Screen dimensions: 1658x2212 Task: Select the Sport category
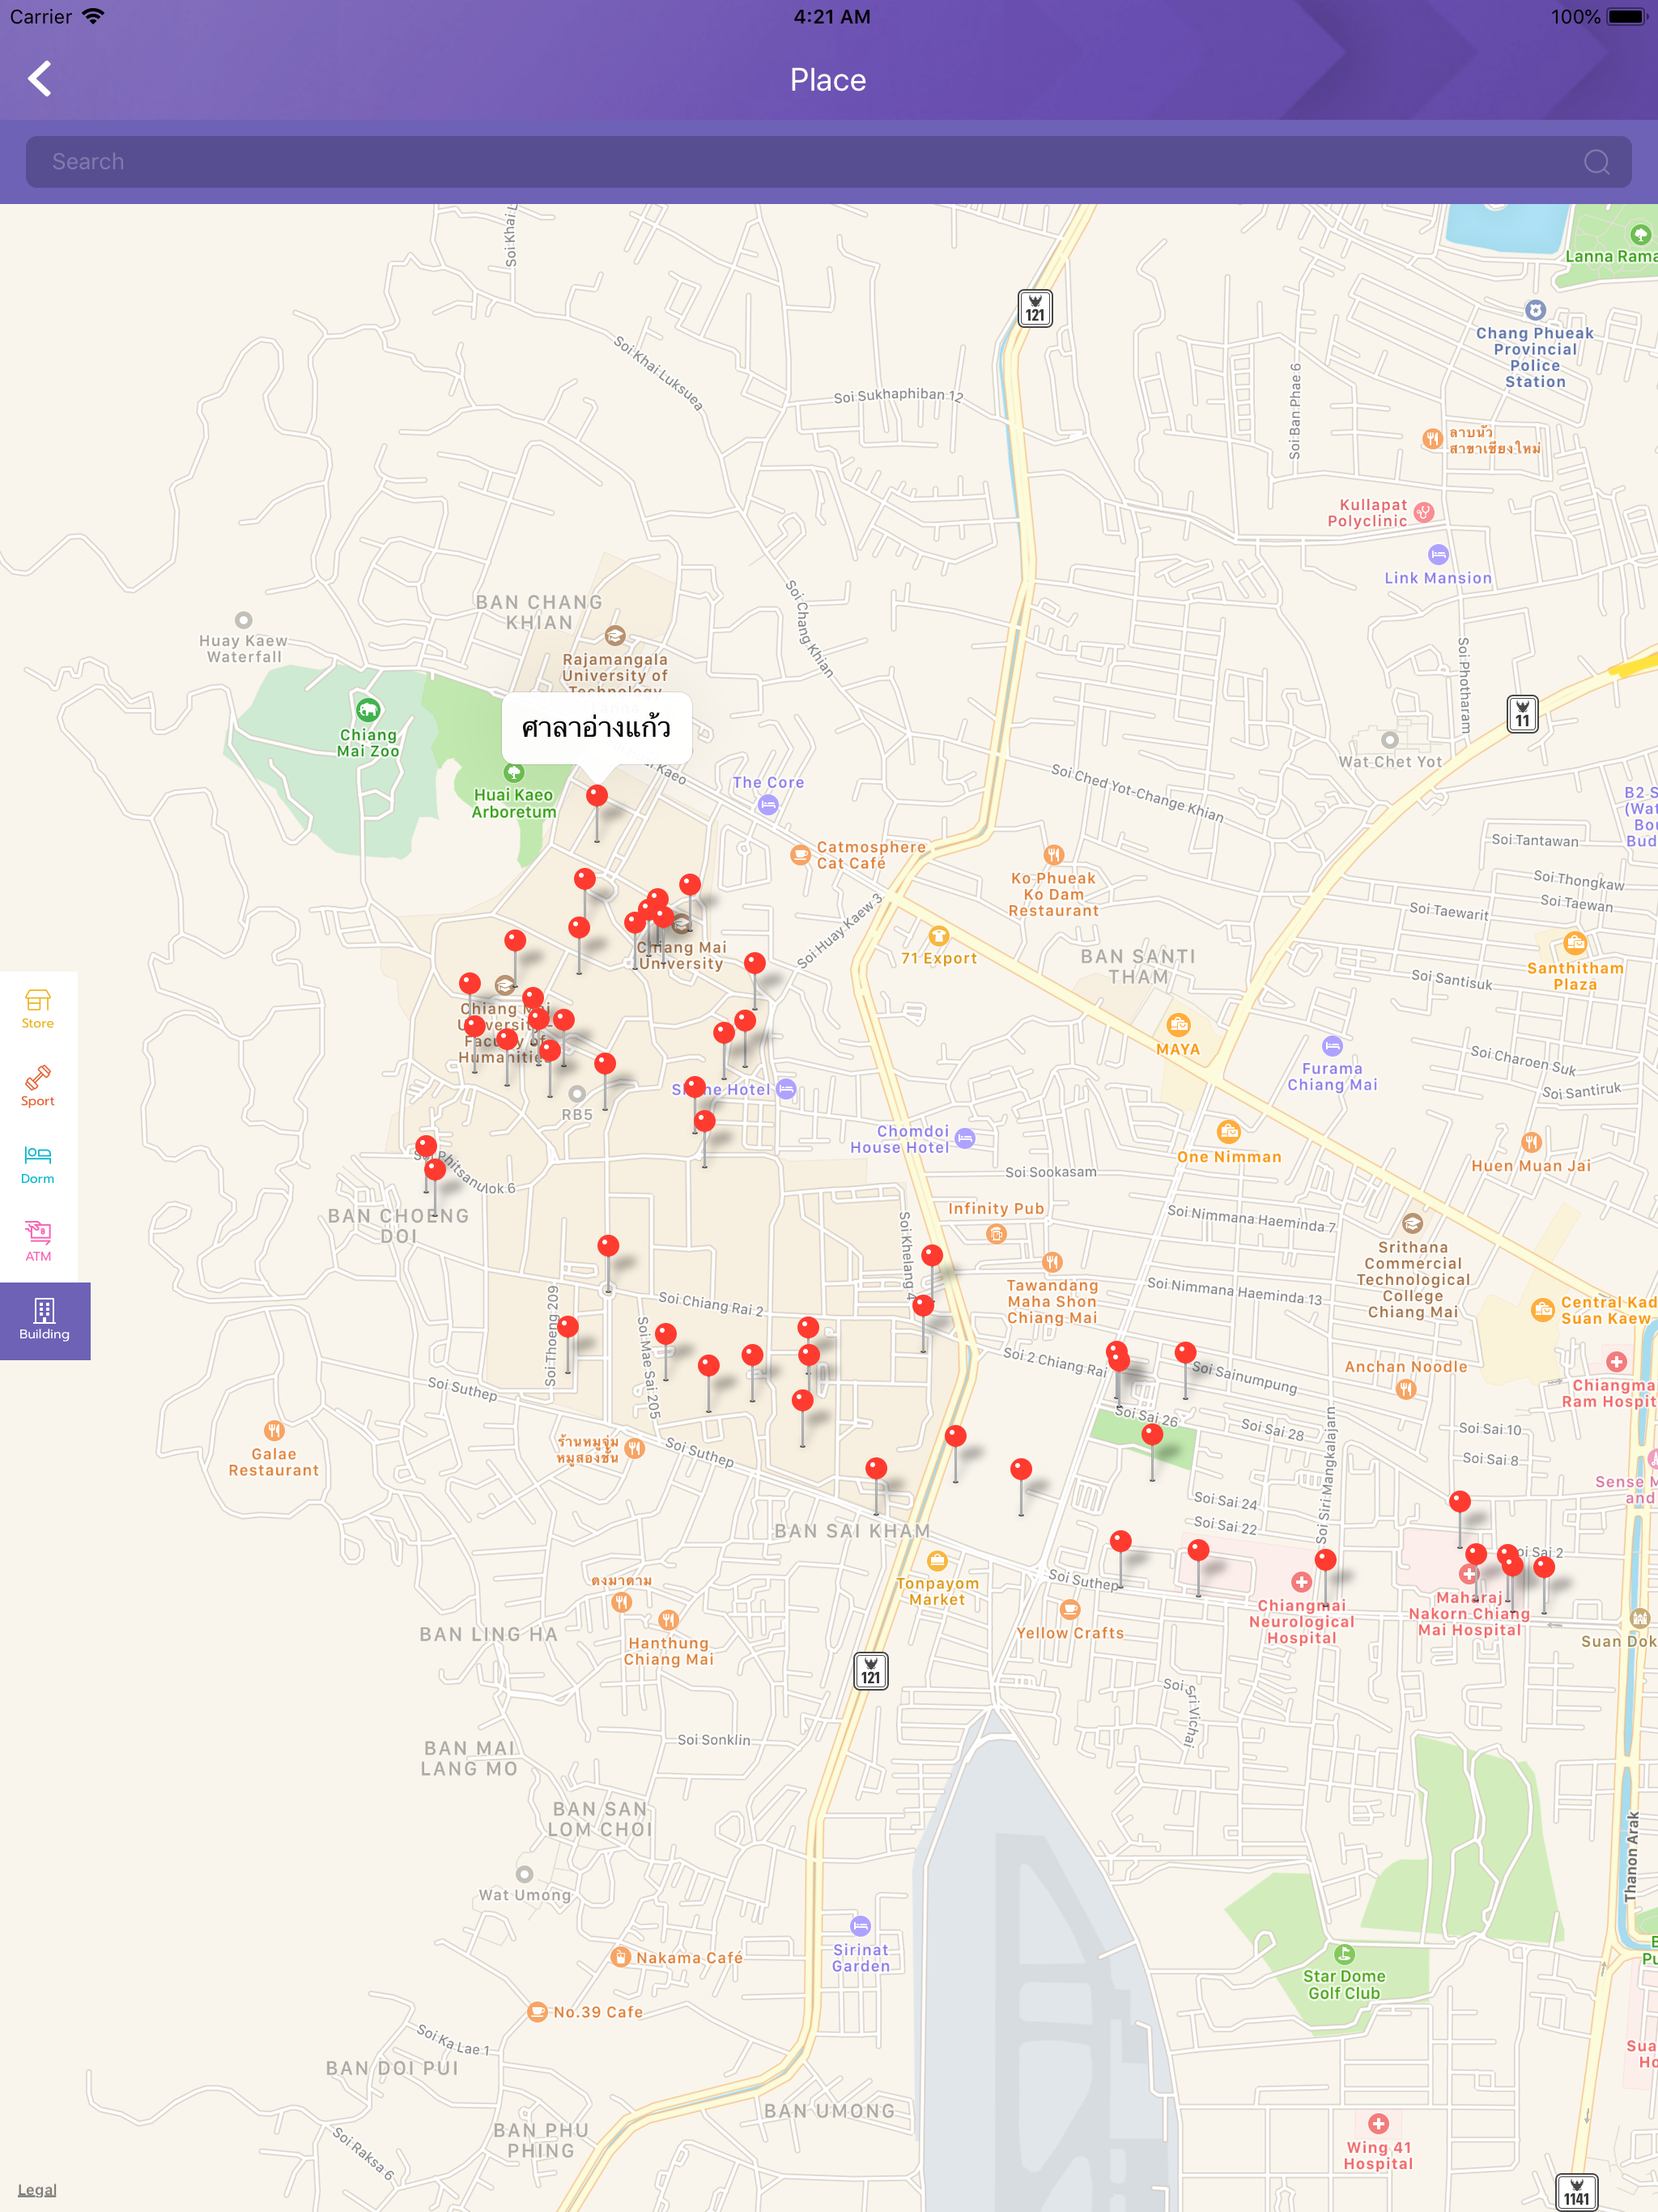click(x=38, y=1087)
